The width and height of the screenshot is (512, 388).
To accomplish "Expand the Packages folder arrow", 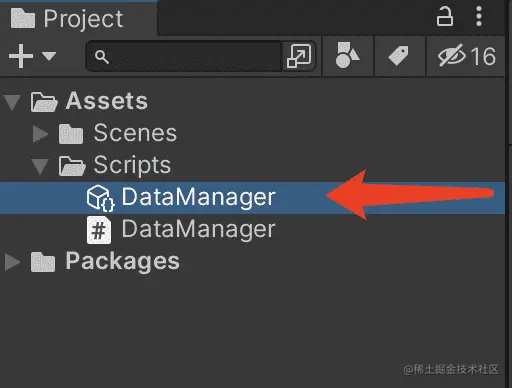I will point(12,262).
